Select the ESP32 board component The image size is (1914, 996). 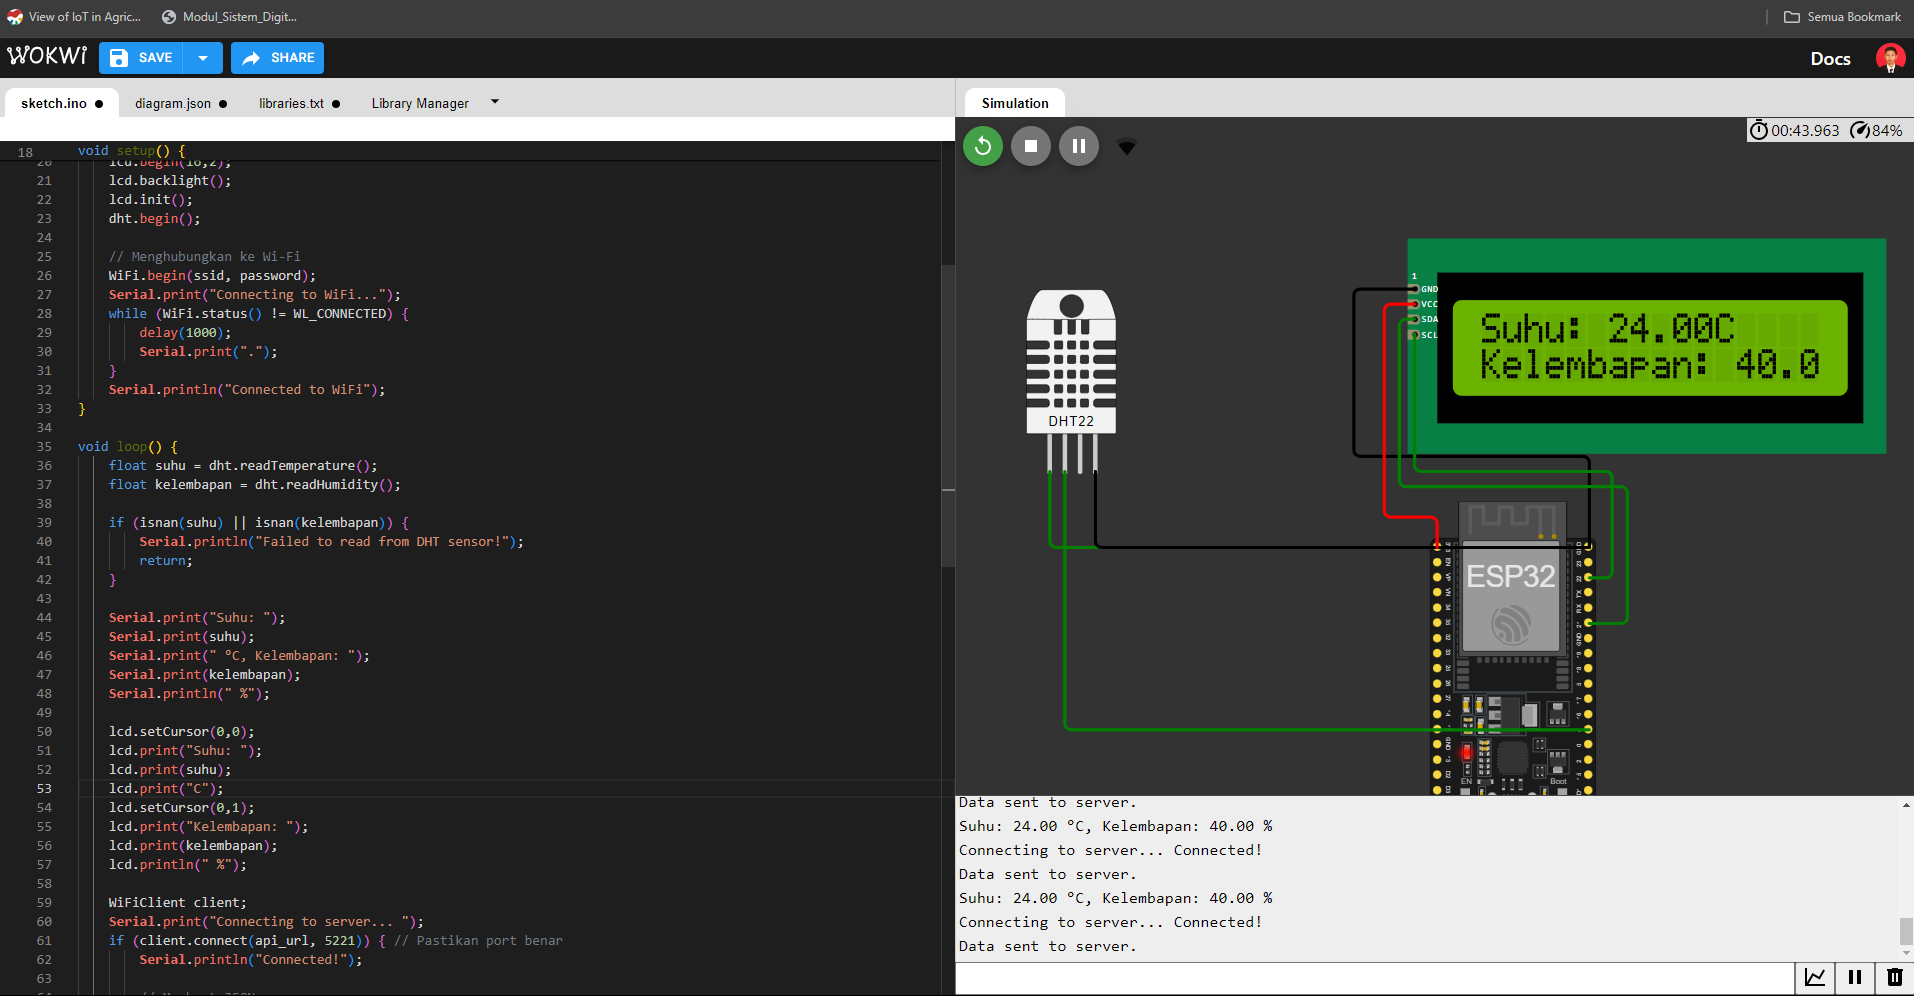coord(1512,648)
